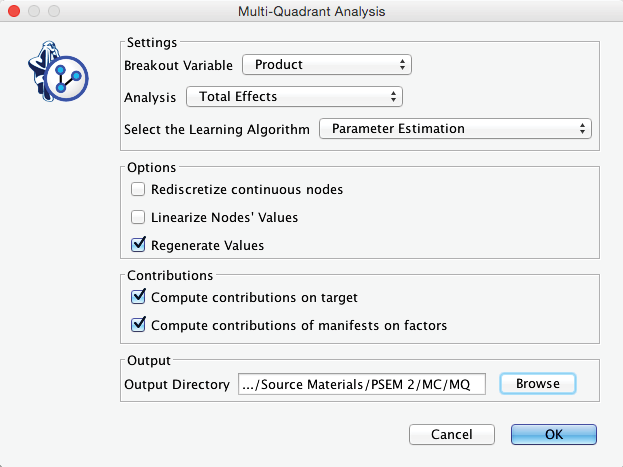
Task: Open the Breakout Variable dropdown
Action: click(327, 65)
